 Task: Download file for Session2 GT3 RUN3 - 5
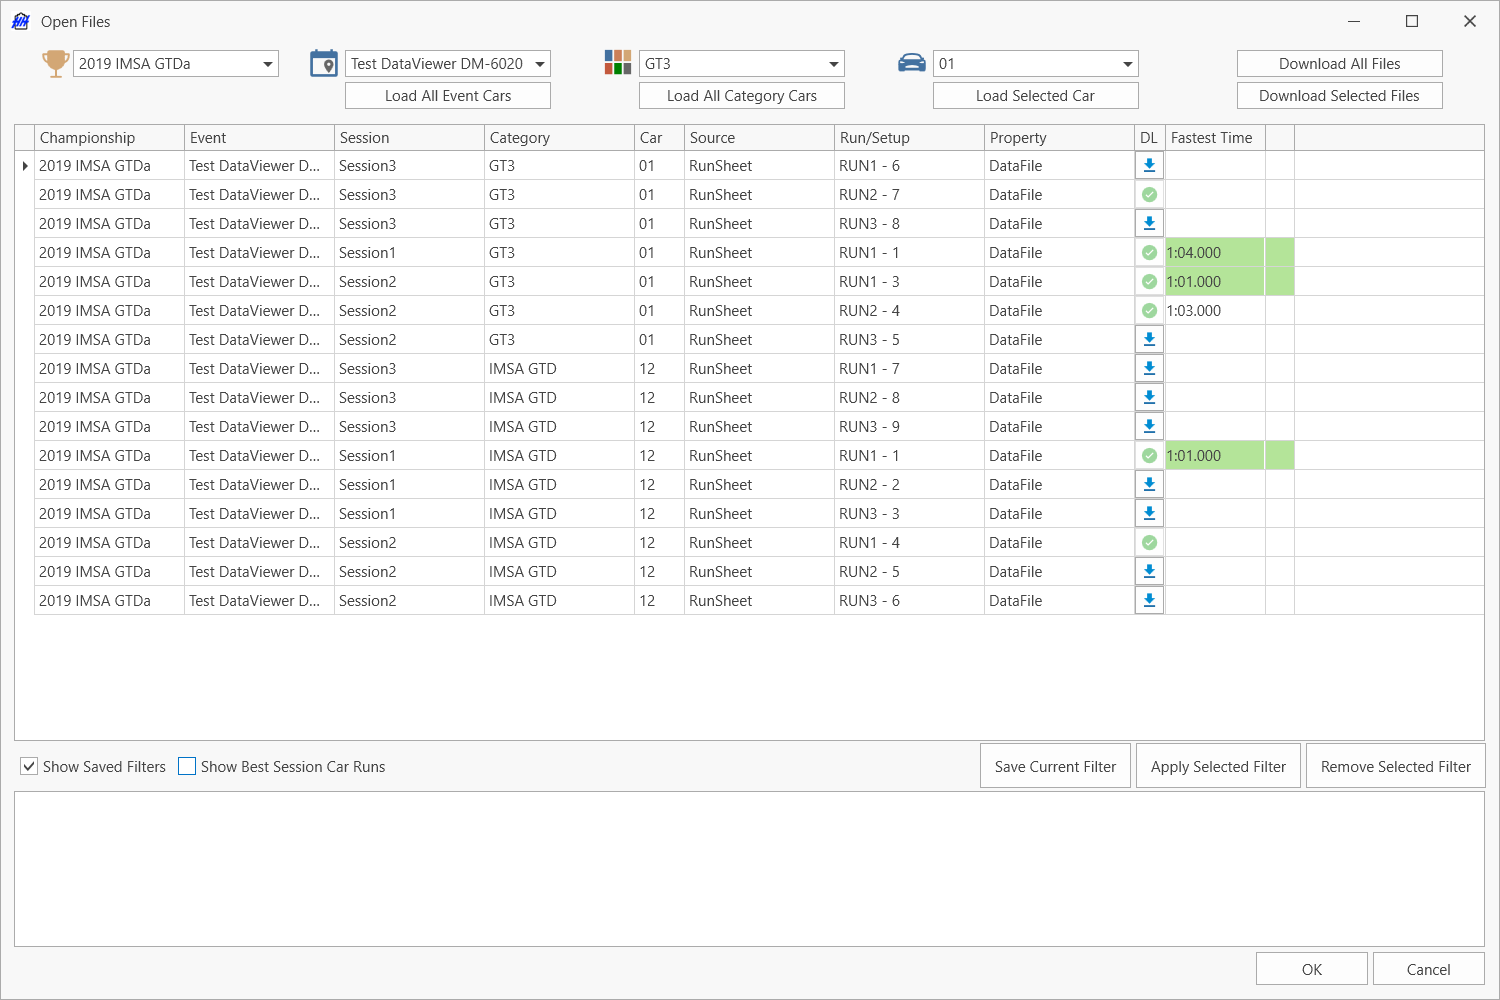[x=1150, y=339]
